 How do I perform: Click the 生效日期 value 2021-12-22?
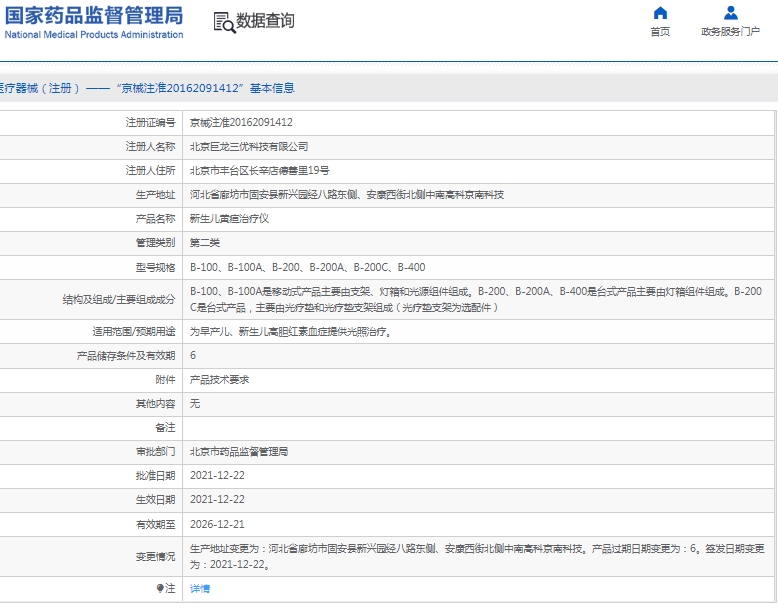pos(217,500)
